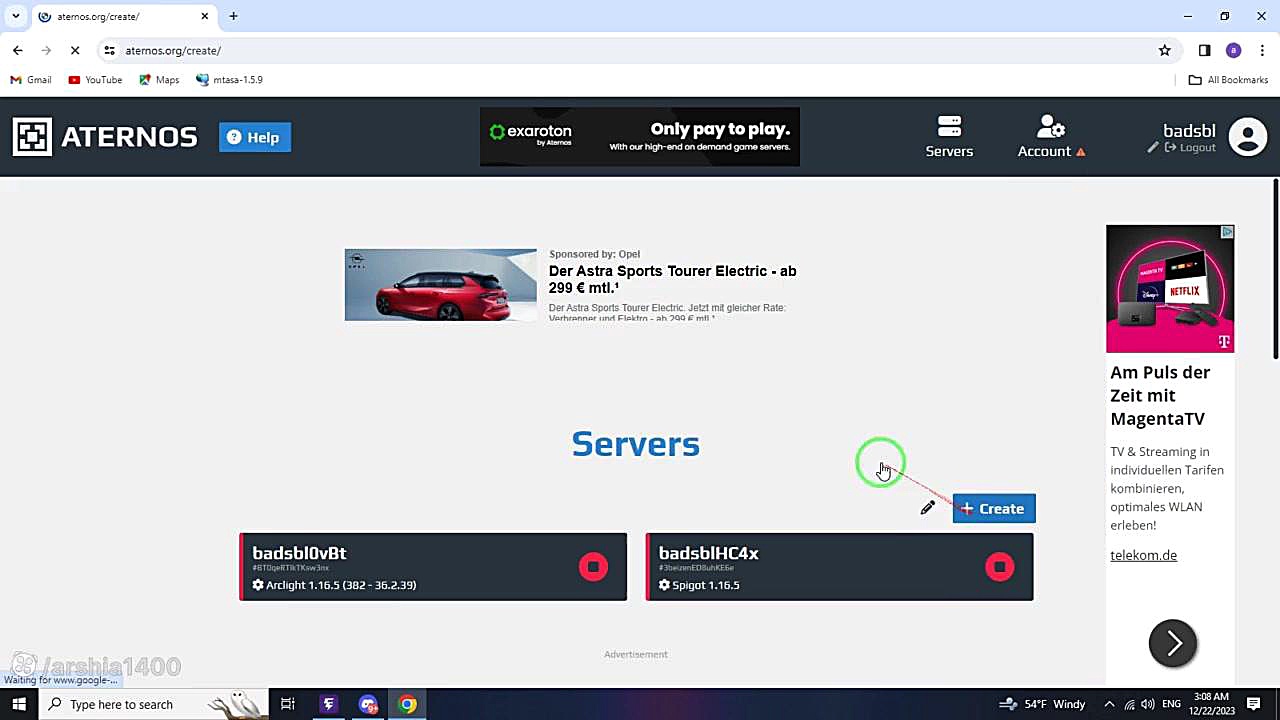Click the address bar URL
The width and height of the screenshot is (1280, 720).
click(x=173, y=50)
